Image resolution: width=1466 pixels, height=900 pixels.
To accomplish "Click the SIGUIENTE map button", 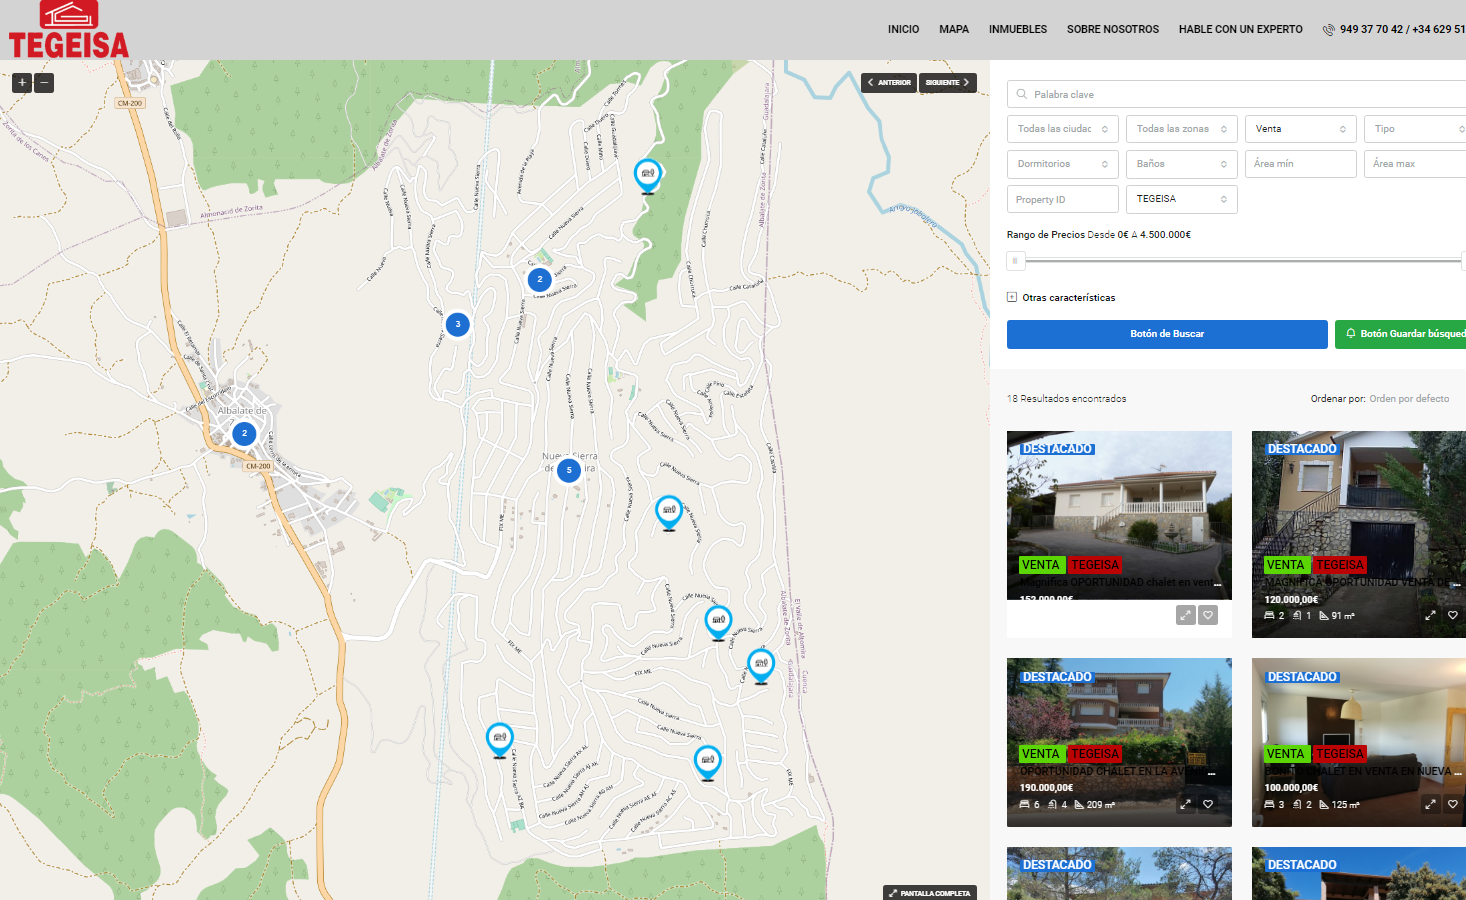I will point(947,83).
